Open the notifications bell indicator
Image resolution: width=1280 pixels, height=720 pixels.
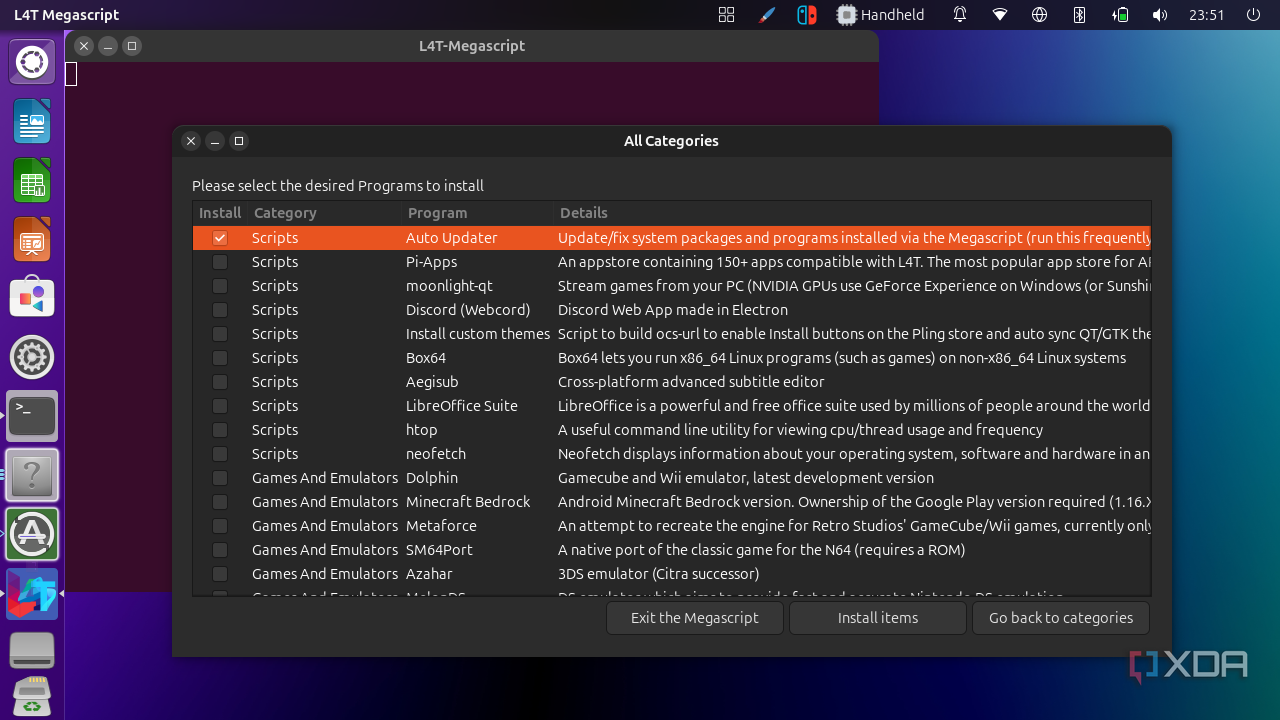(x=960, y=15)
